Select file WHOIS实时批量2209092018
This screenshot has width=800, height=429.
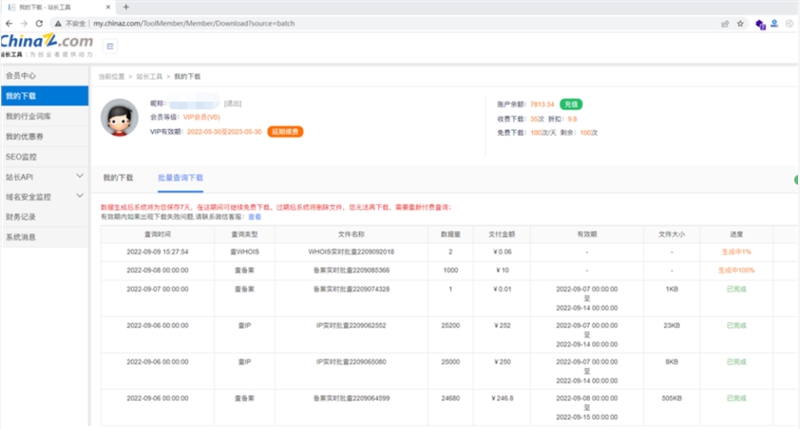(x=351, y=252)
